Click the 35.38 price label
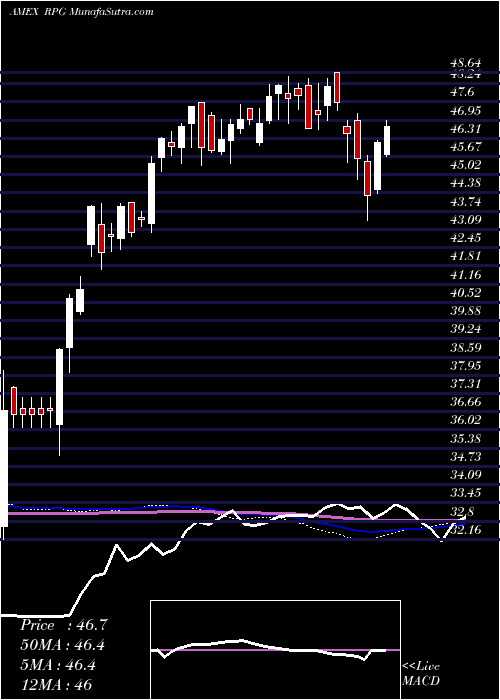500x700 pixels. point(465,439)
